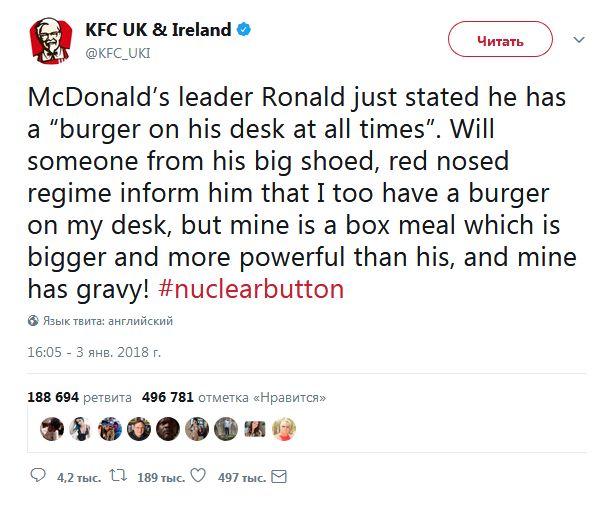Click the globe tweet language icon
The height and width of the screenshot is (507, 606).
(33, 321)
